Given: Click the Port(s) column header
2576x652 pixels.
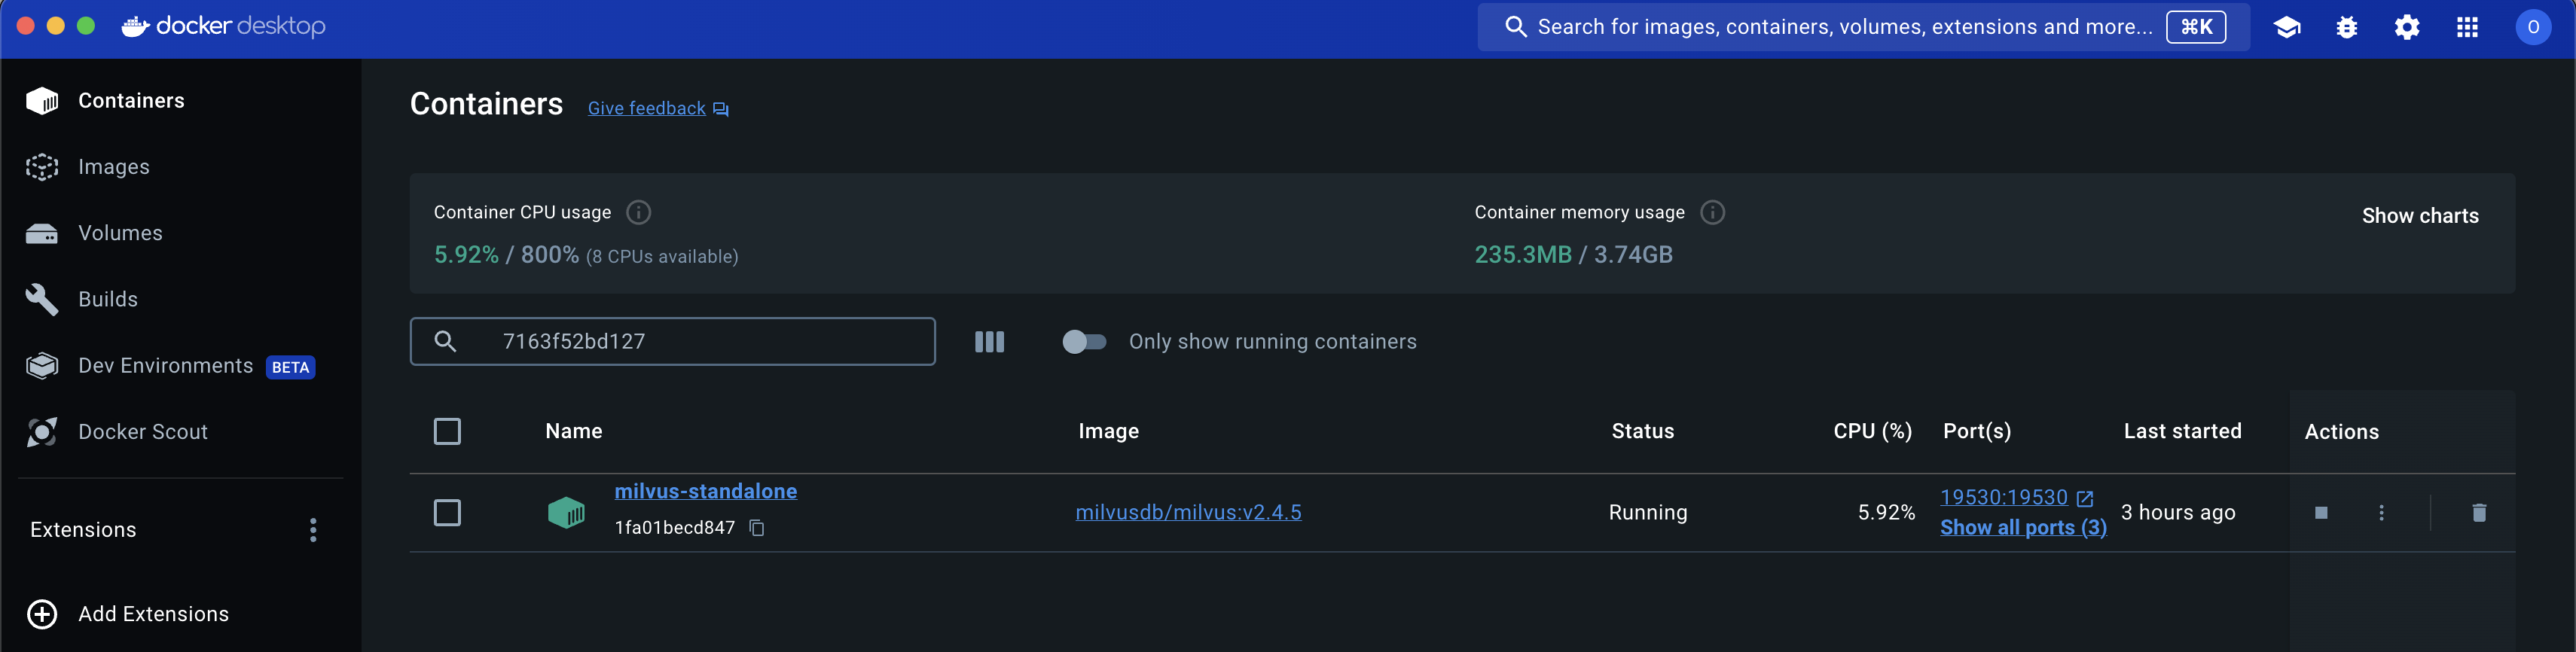Looking at the screenshot, I should point(1976,431).
